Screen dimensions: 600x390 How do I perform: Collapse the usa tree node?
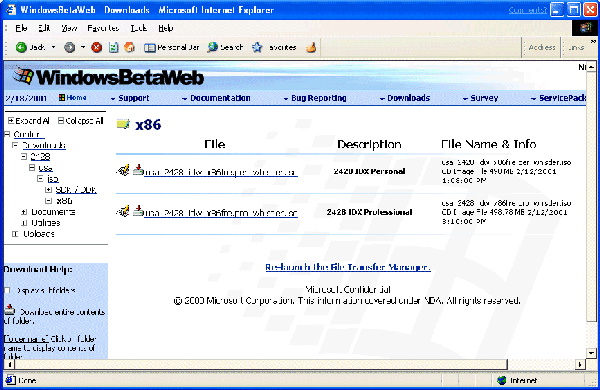point(32,168)
